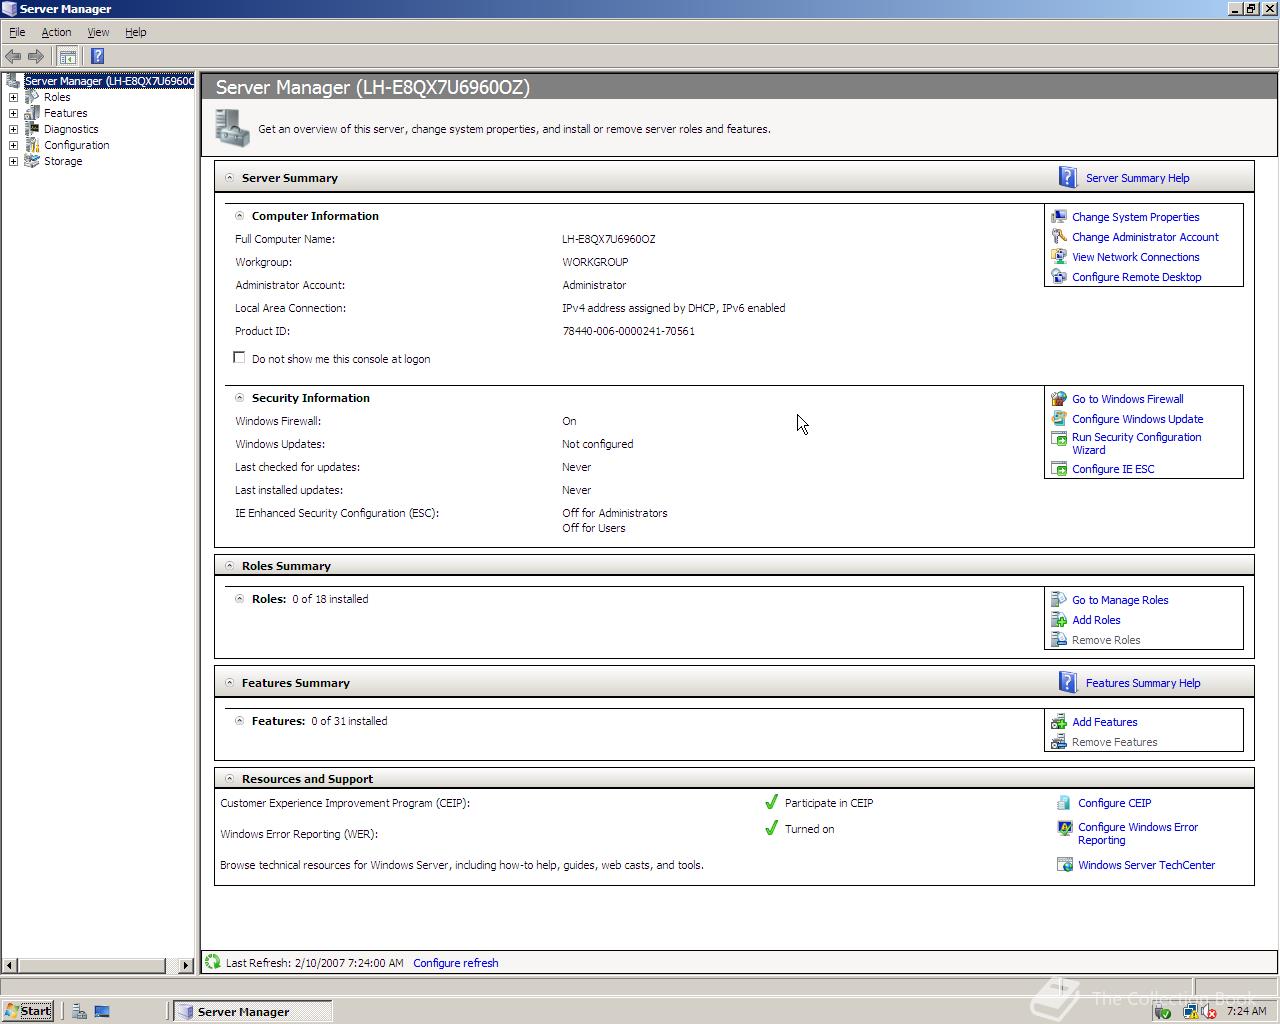Click the Show Desktop quick launch icon
Viewport: 1280px width, 1024px height.
coord(102,1011)
